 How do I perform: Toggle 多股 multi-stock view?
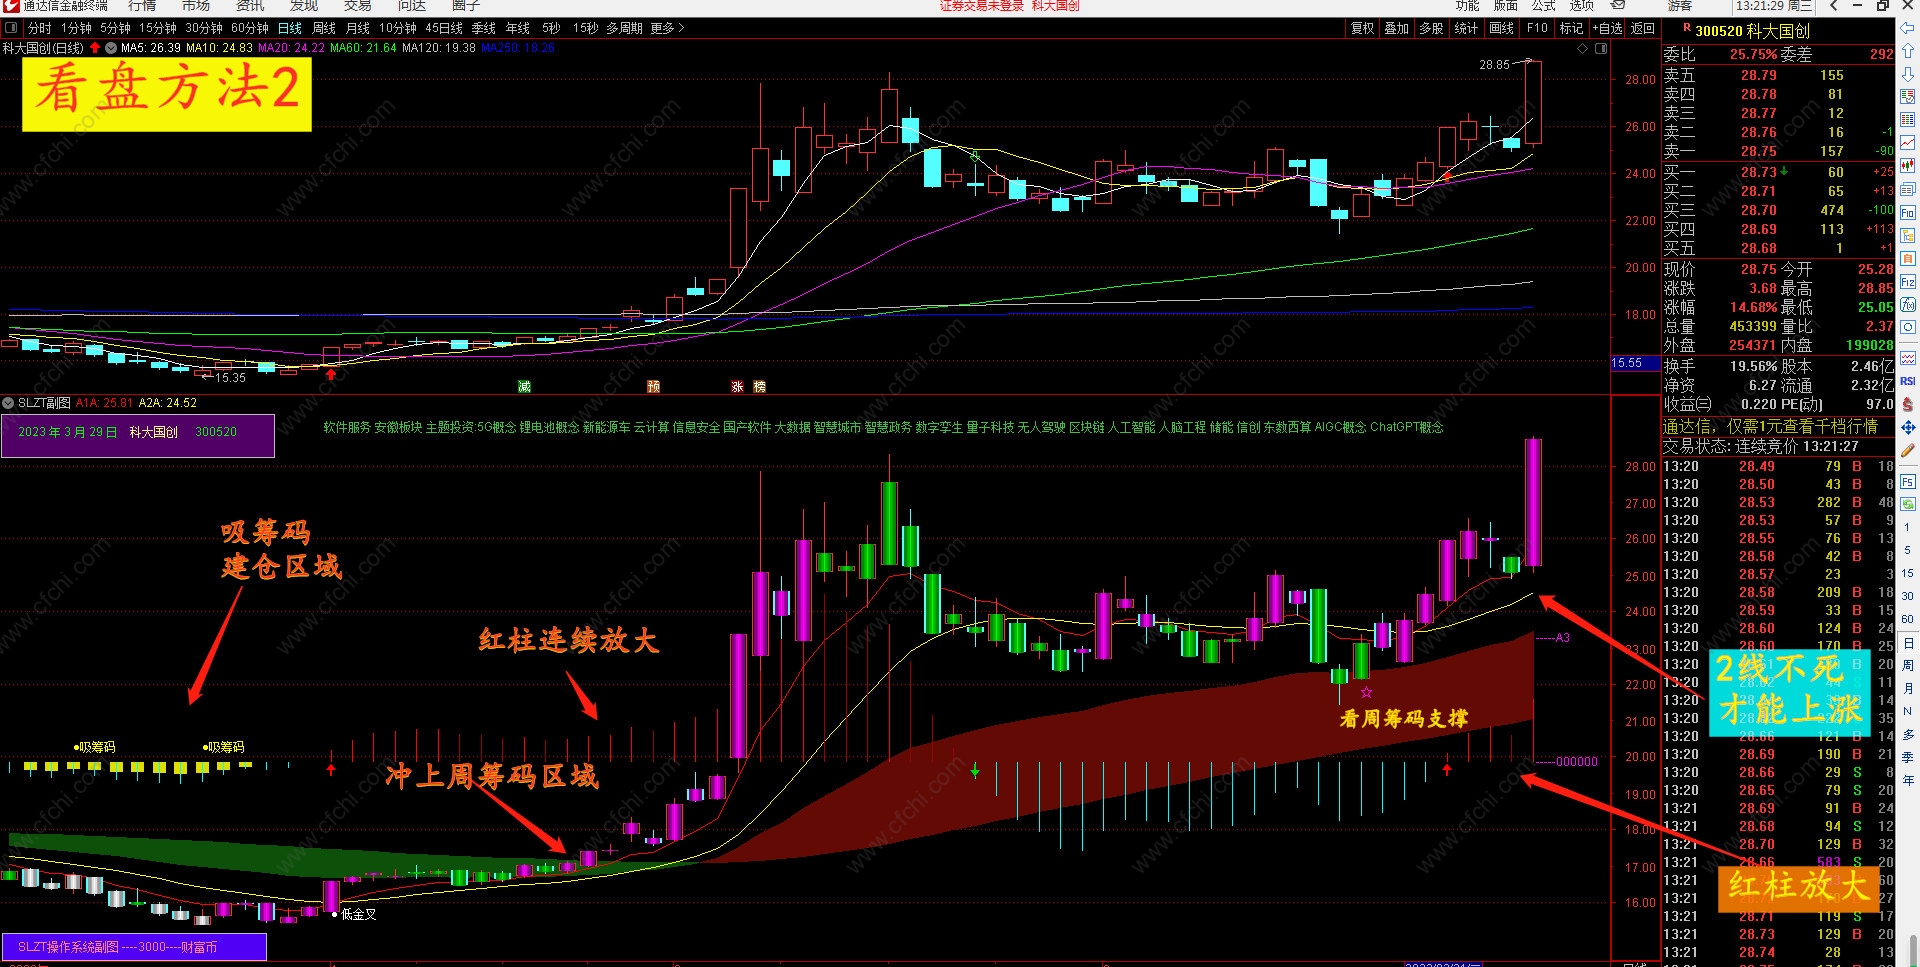coord(1432,28)
